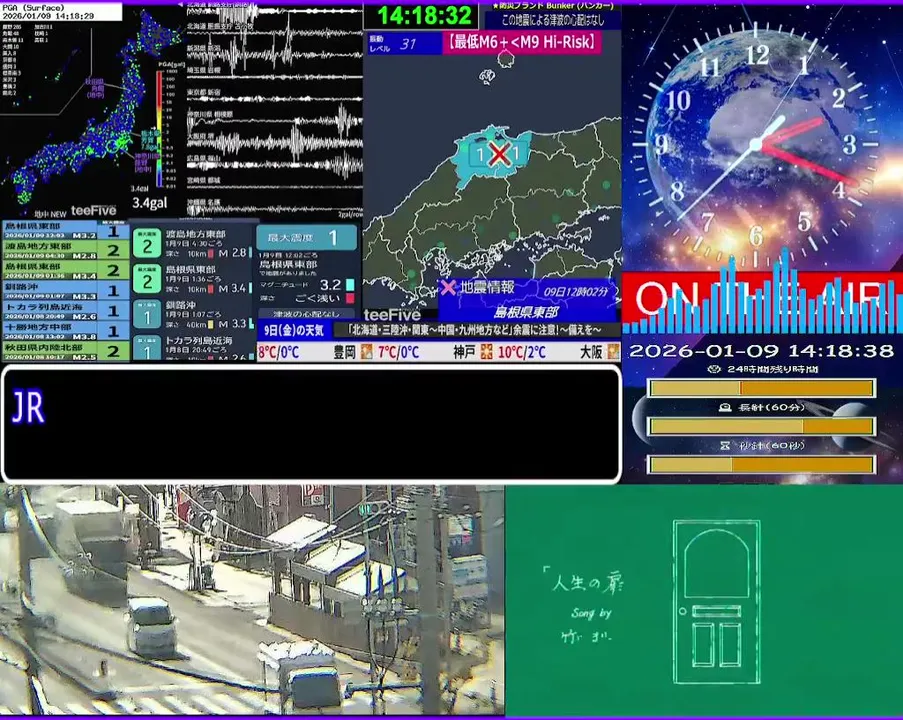Image resolution: width=903 pixels, height=720 pixels.
Task: Click the 「人生の扉」 song title text
Action: click(x=585, y=581)
